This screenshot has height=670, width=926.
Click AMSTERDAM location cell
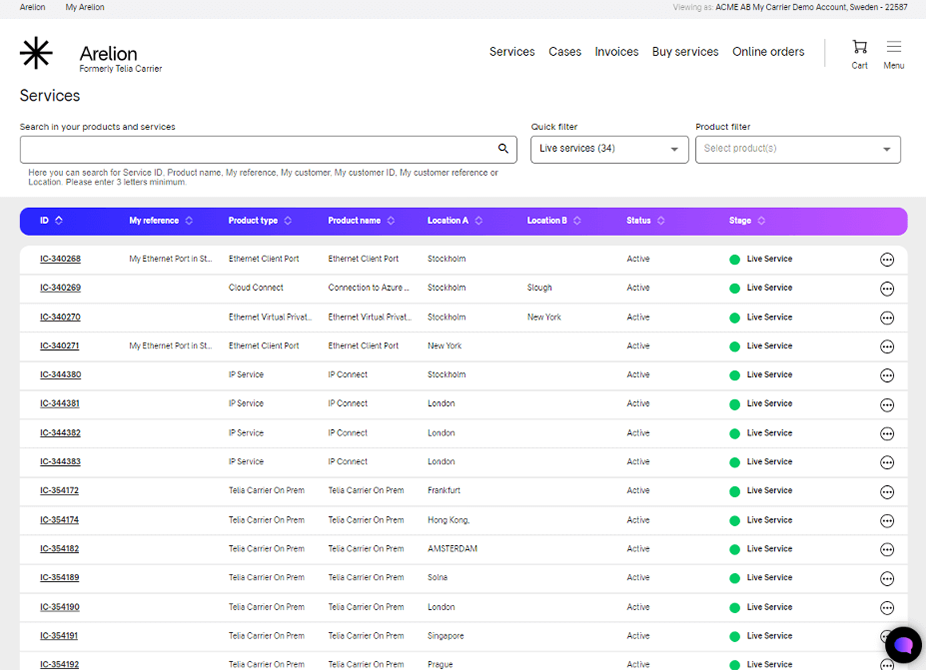[452, 549]
